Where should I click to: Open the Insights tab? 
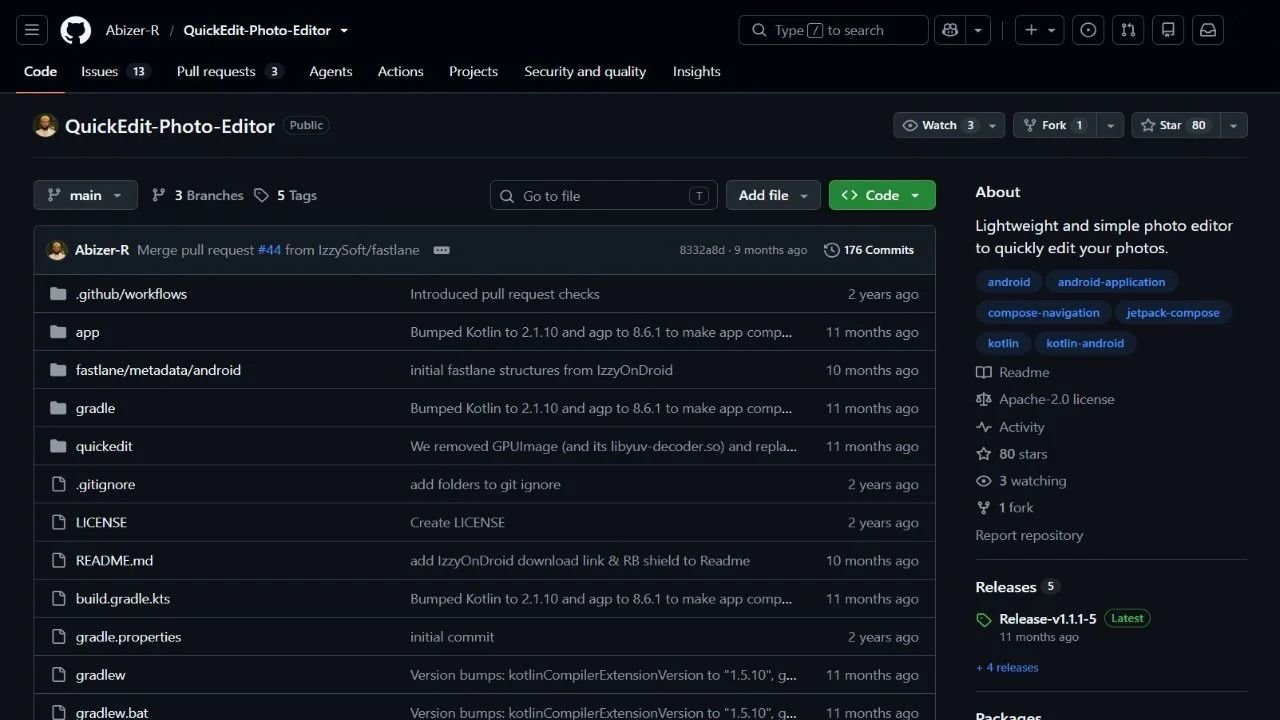pos(696,71)
